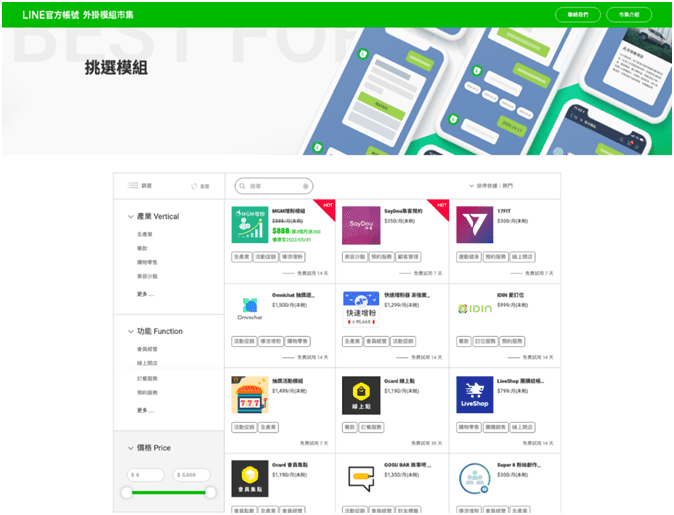Collapse the 功能 Function section
The height and width of the screenshot is (515, 674).
pos(131,331)
